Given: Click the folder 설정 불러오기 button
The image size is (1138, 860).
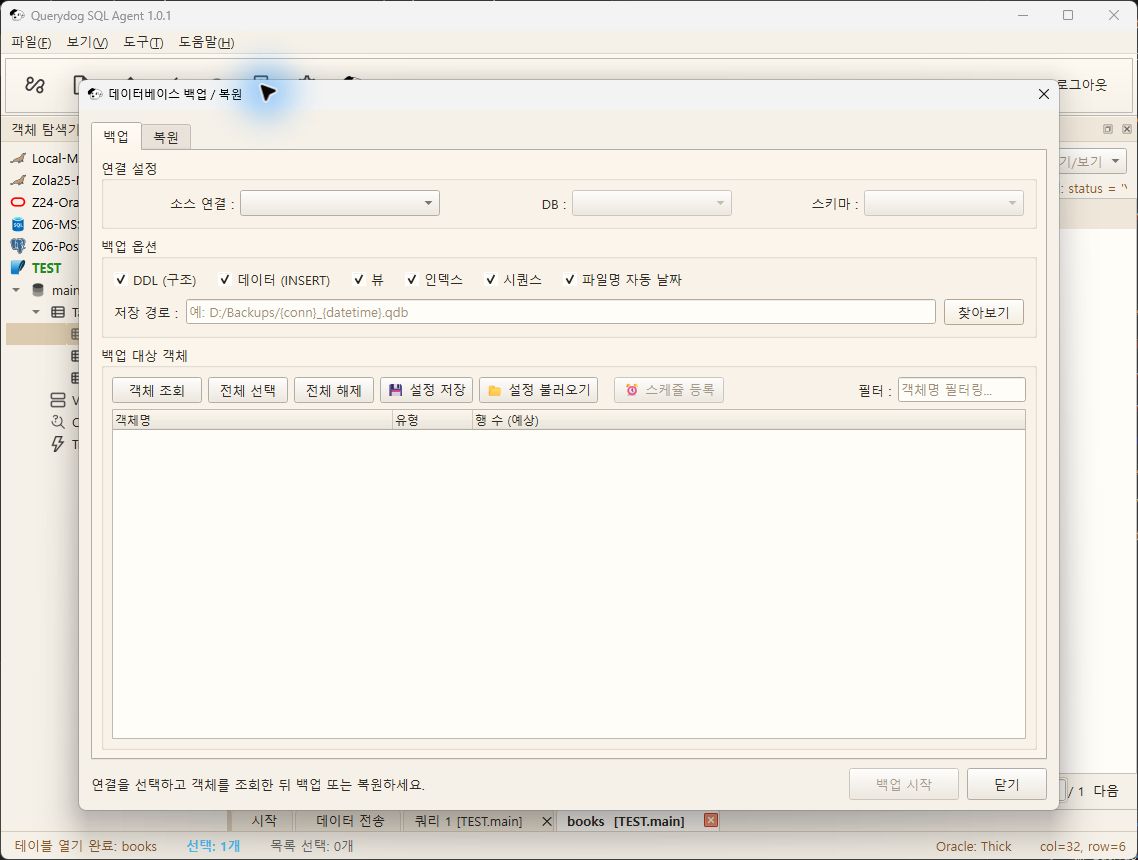Looking at the screenshot, I should pyautogui.click(x=539, y=390).
